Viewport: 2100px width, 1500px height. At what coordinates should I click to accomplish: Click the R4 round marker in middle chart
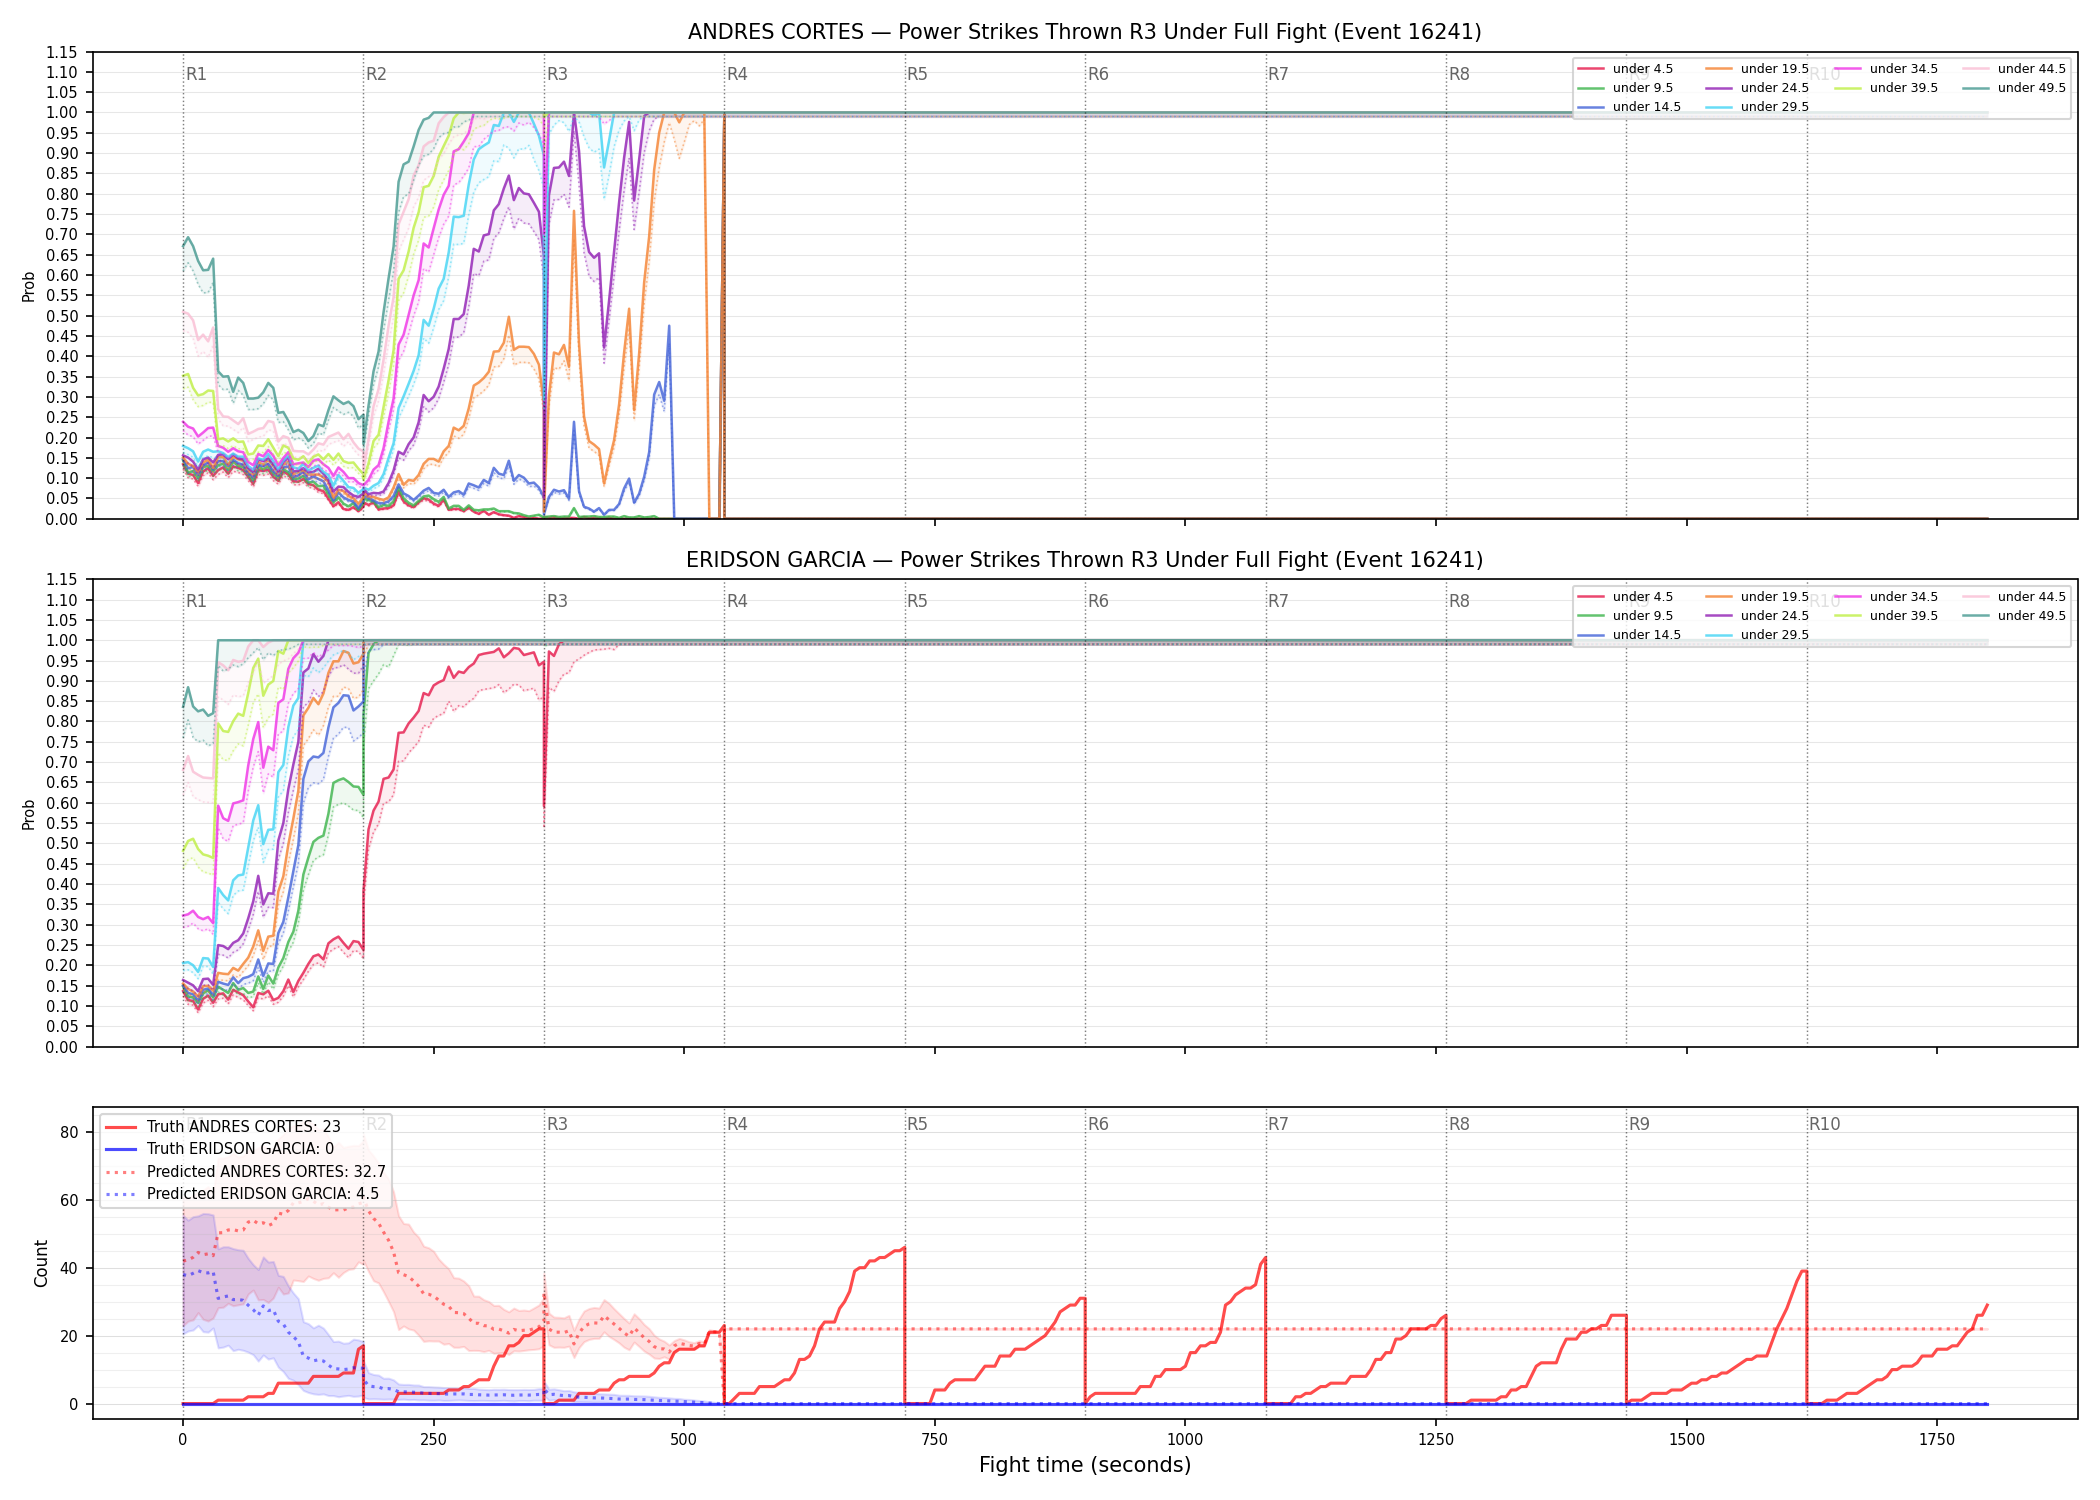(x=737, y=601)
